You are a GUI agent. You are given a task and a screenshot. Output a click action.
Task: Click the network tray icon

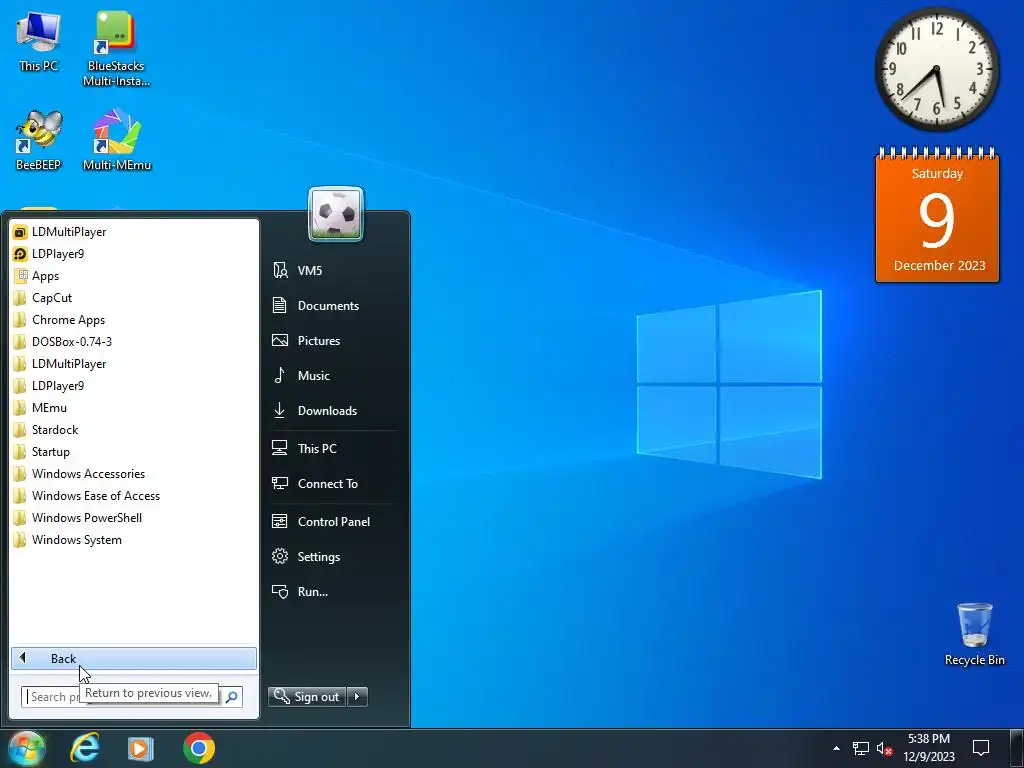[x=861, y=748]
